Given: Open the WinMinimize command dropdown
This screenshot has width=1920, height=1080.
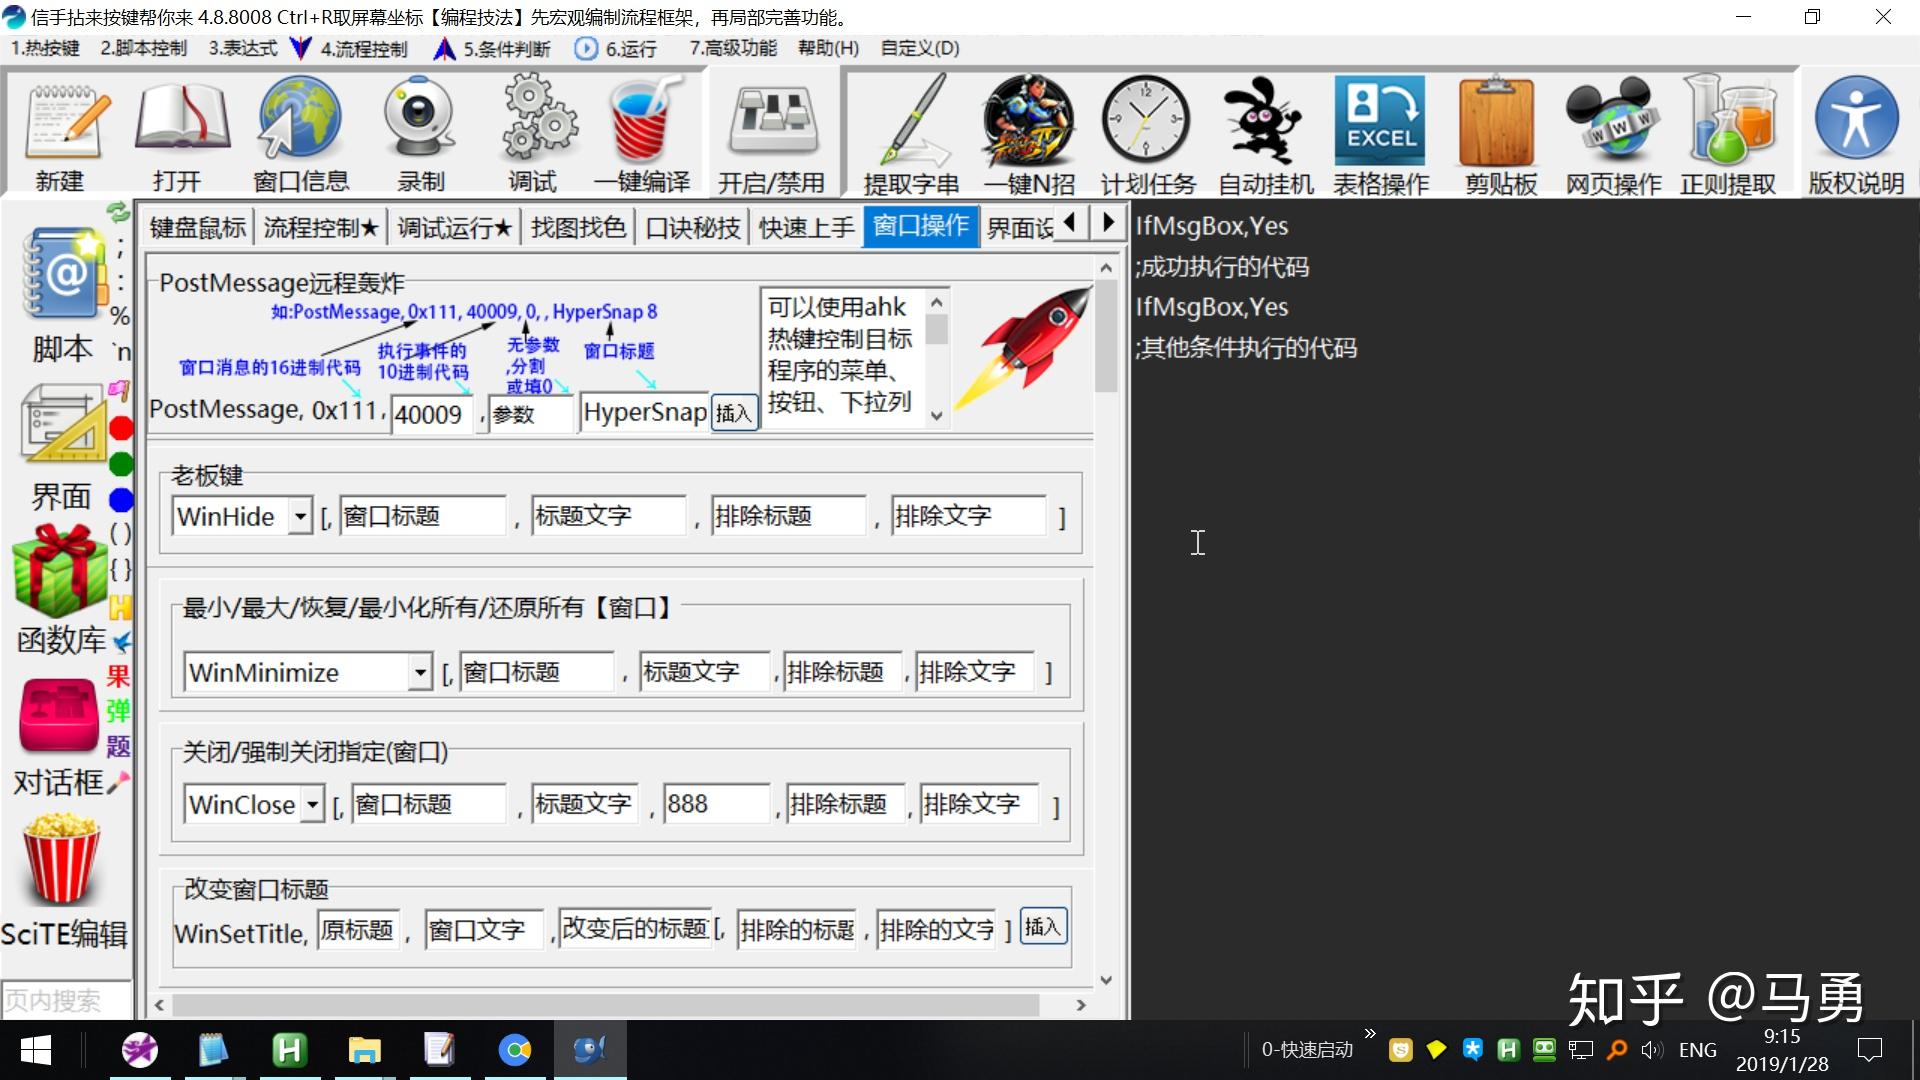Looking at the screenshot, I should tap(420, 672).
